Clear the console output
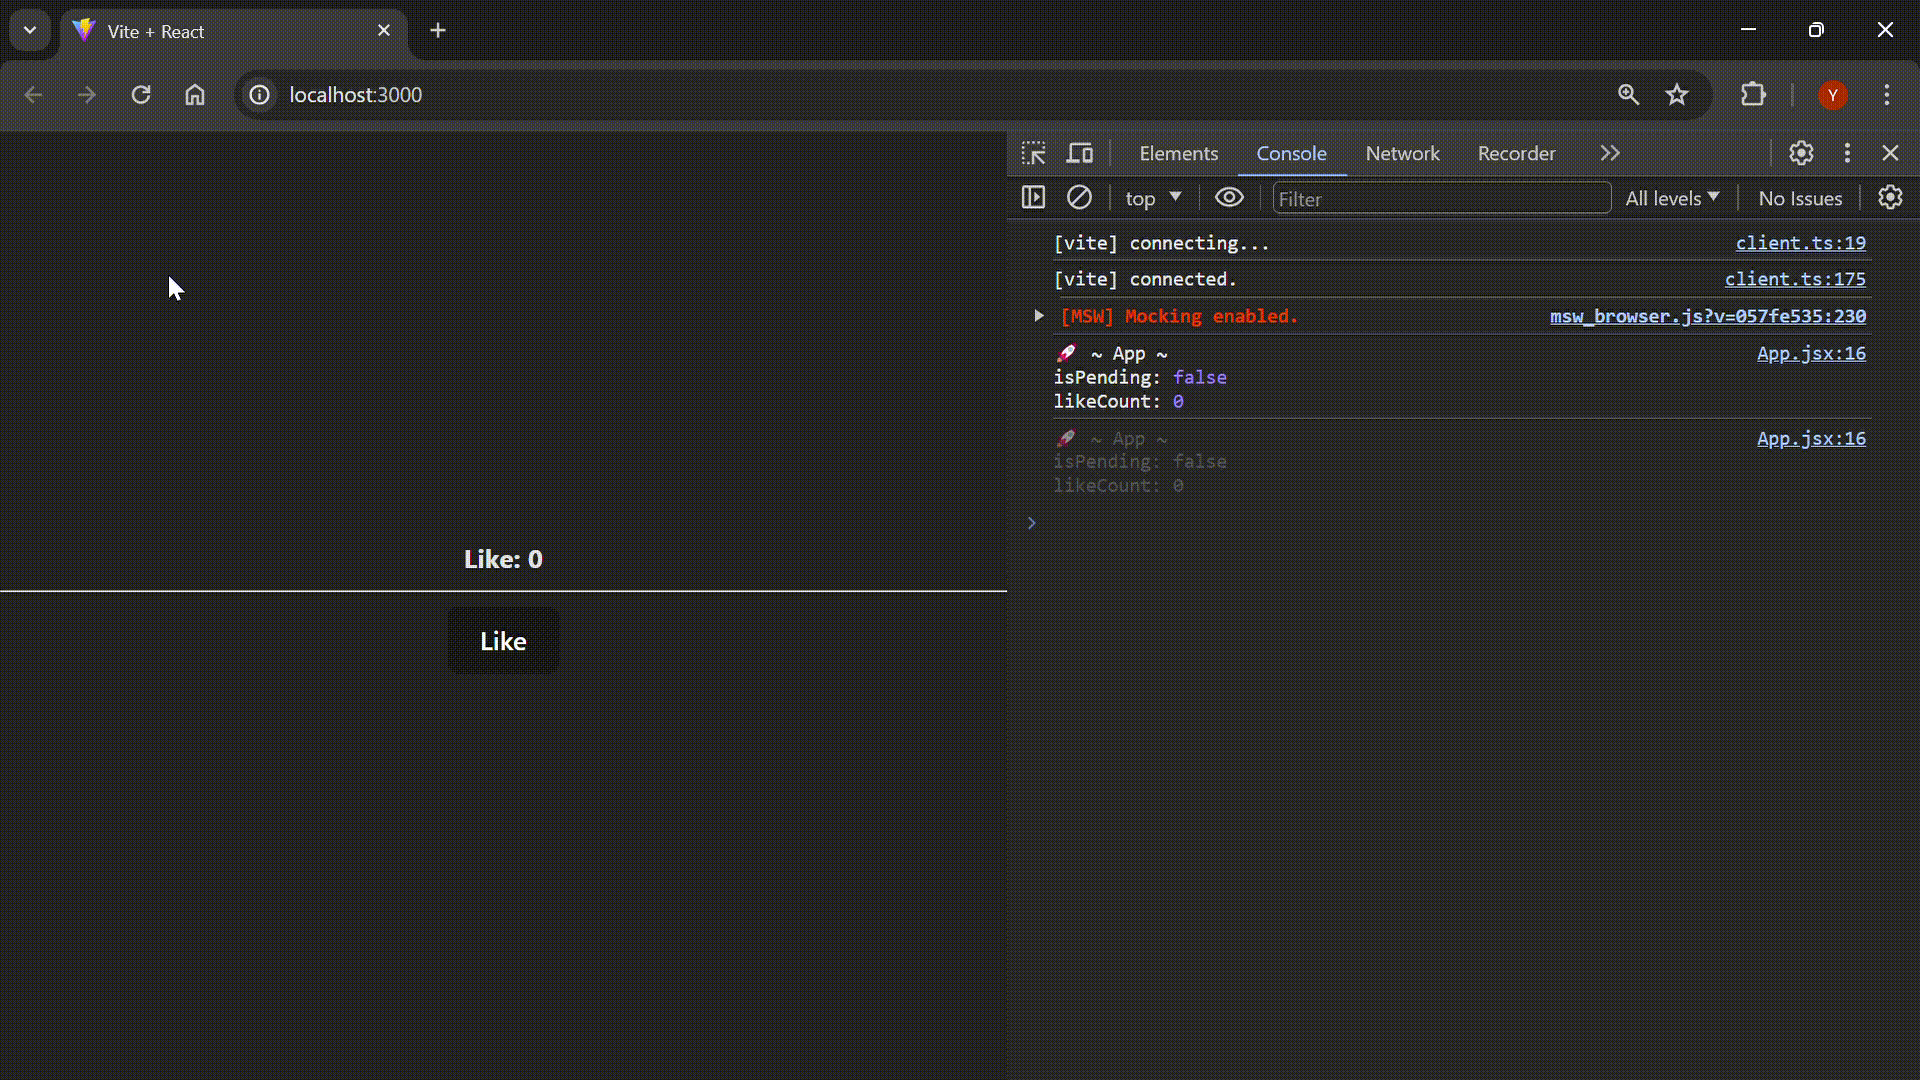 (x=1079, y=197)
